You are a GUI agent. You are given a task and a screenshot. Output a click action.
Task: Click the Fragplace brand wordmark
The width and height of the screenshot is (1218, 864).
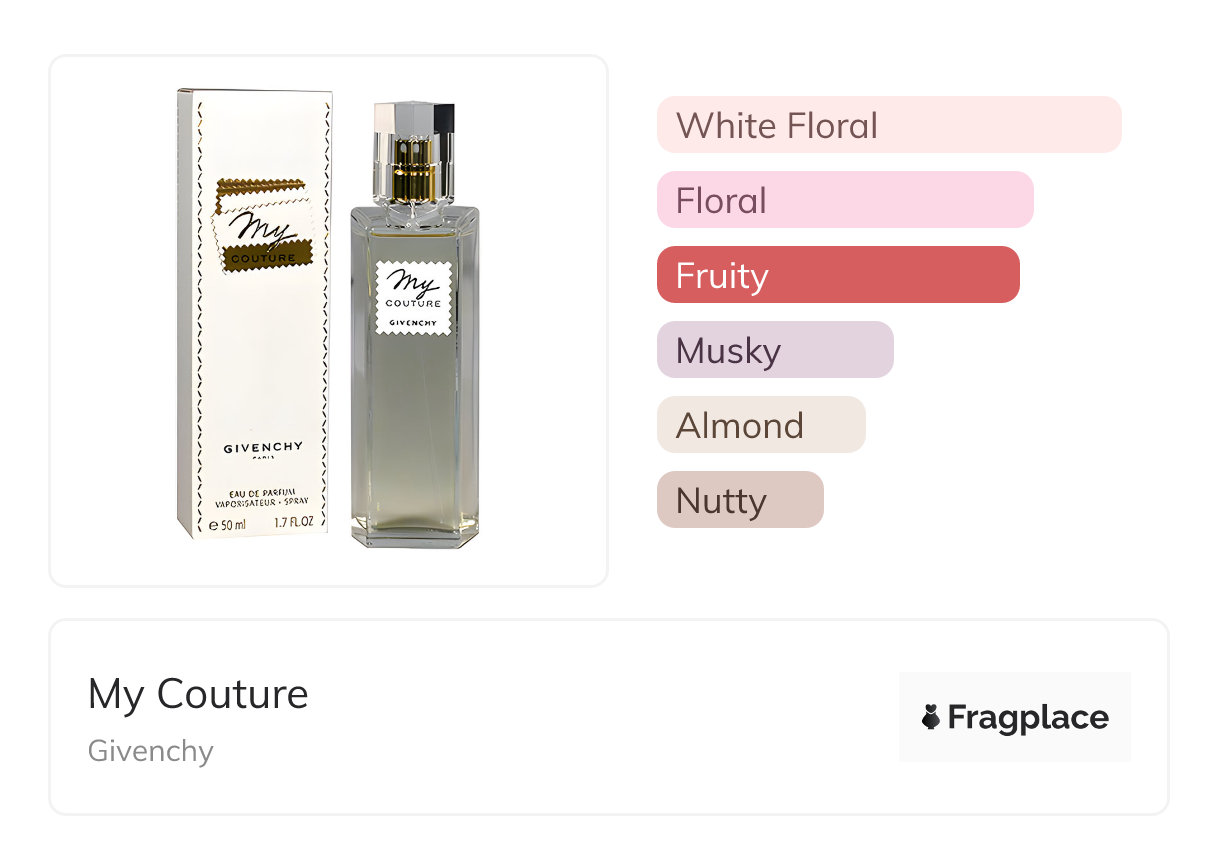pos(1028,718)
